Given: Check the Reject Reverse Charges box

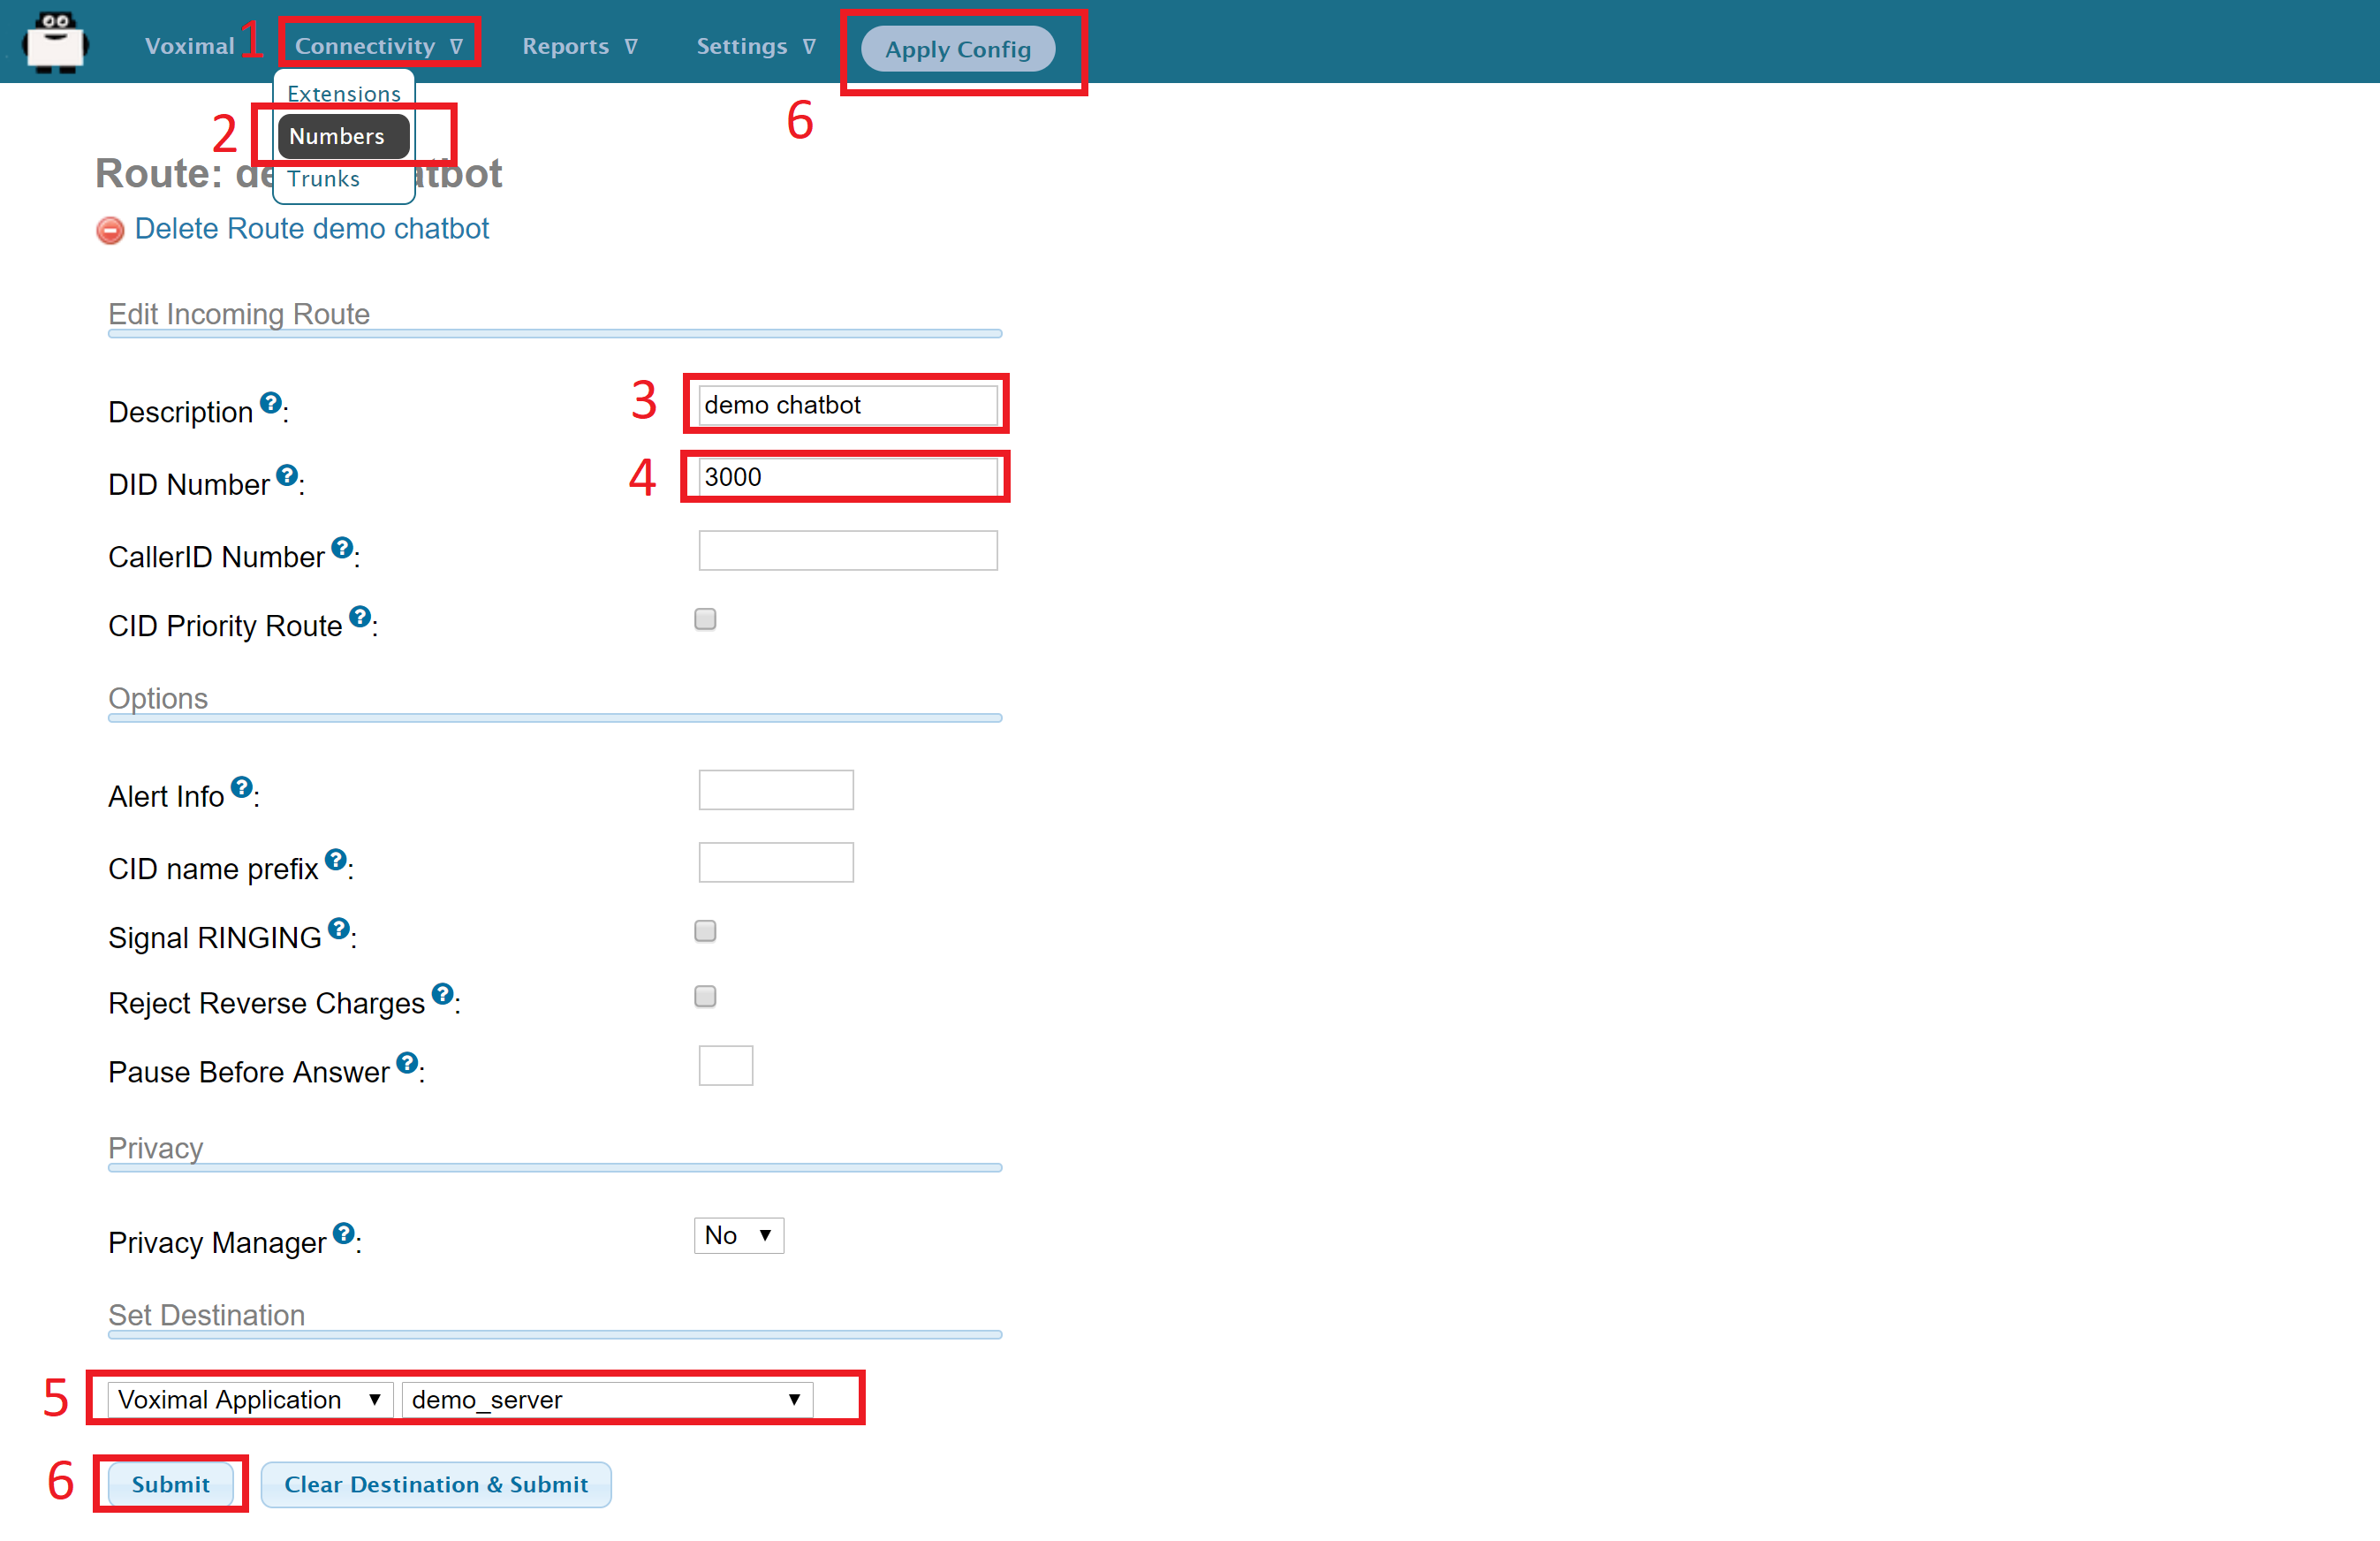Looking at the screenshot, I should [705, 996].
